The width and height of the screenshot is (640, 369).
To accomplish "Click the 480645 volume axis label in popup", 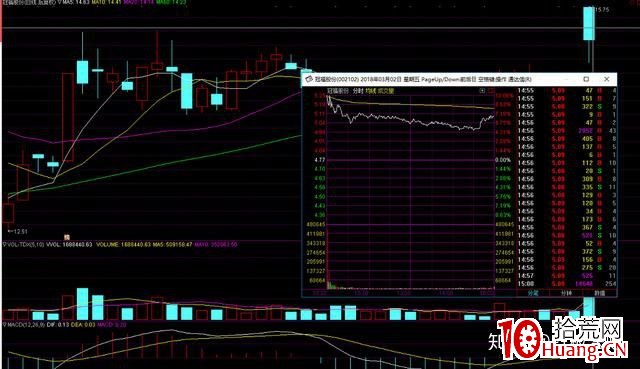I will 316,225.
